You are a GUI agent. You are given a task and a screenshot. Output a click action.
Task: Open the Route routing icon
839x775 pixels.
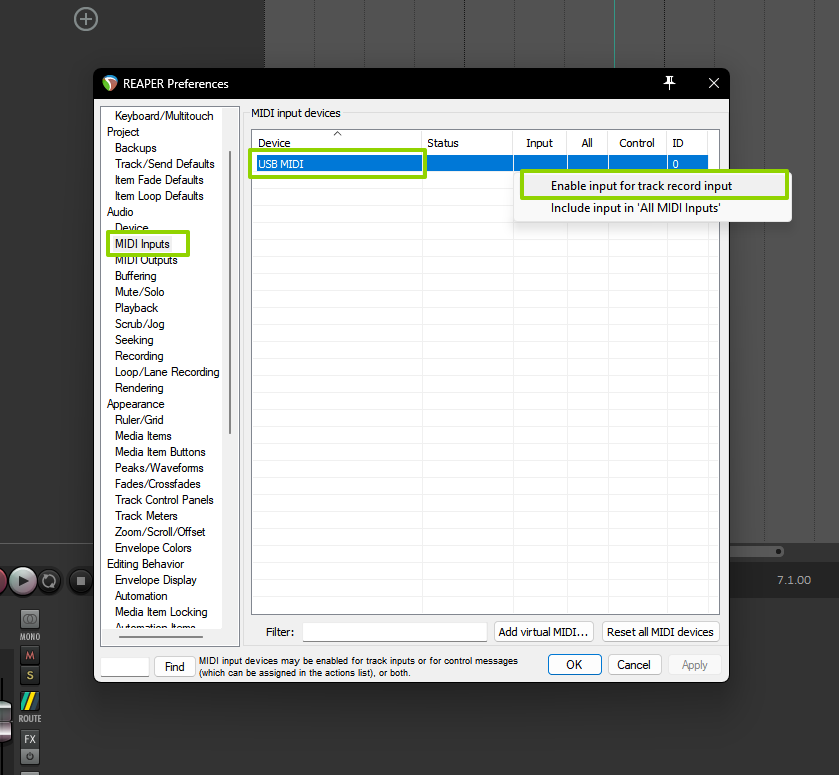click(x=30, y=701)
